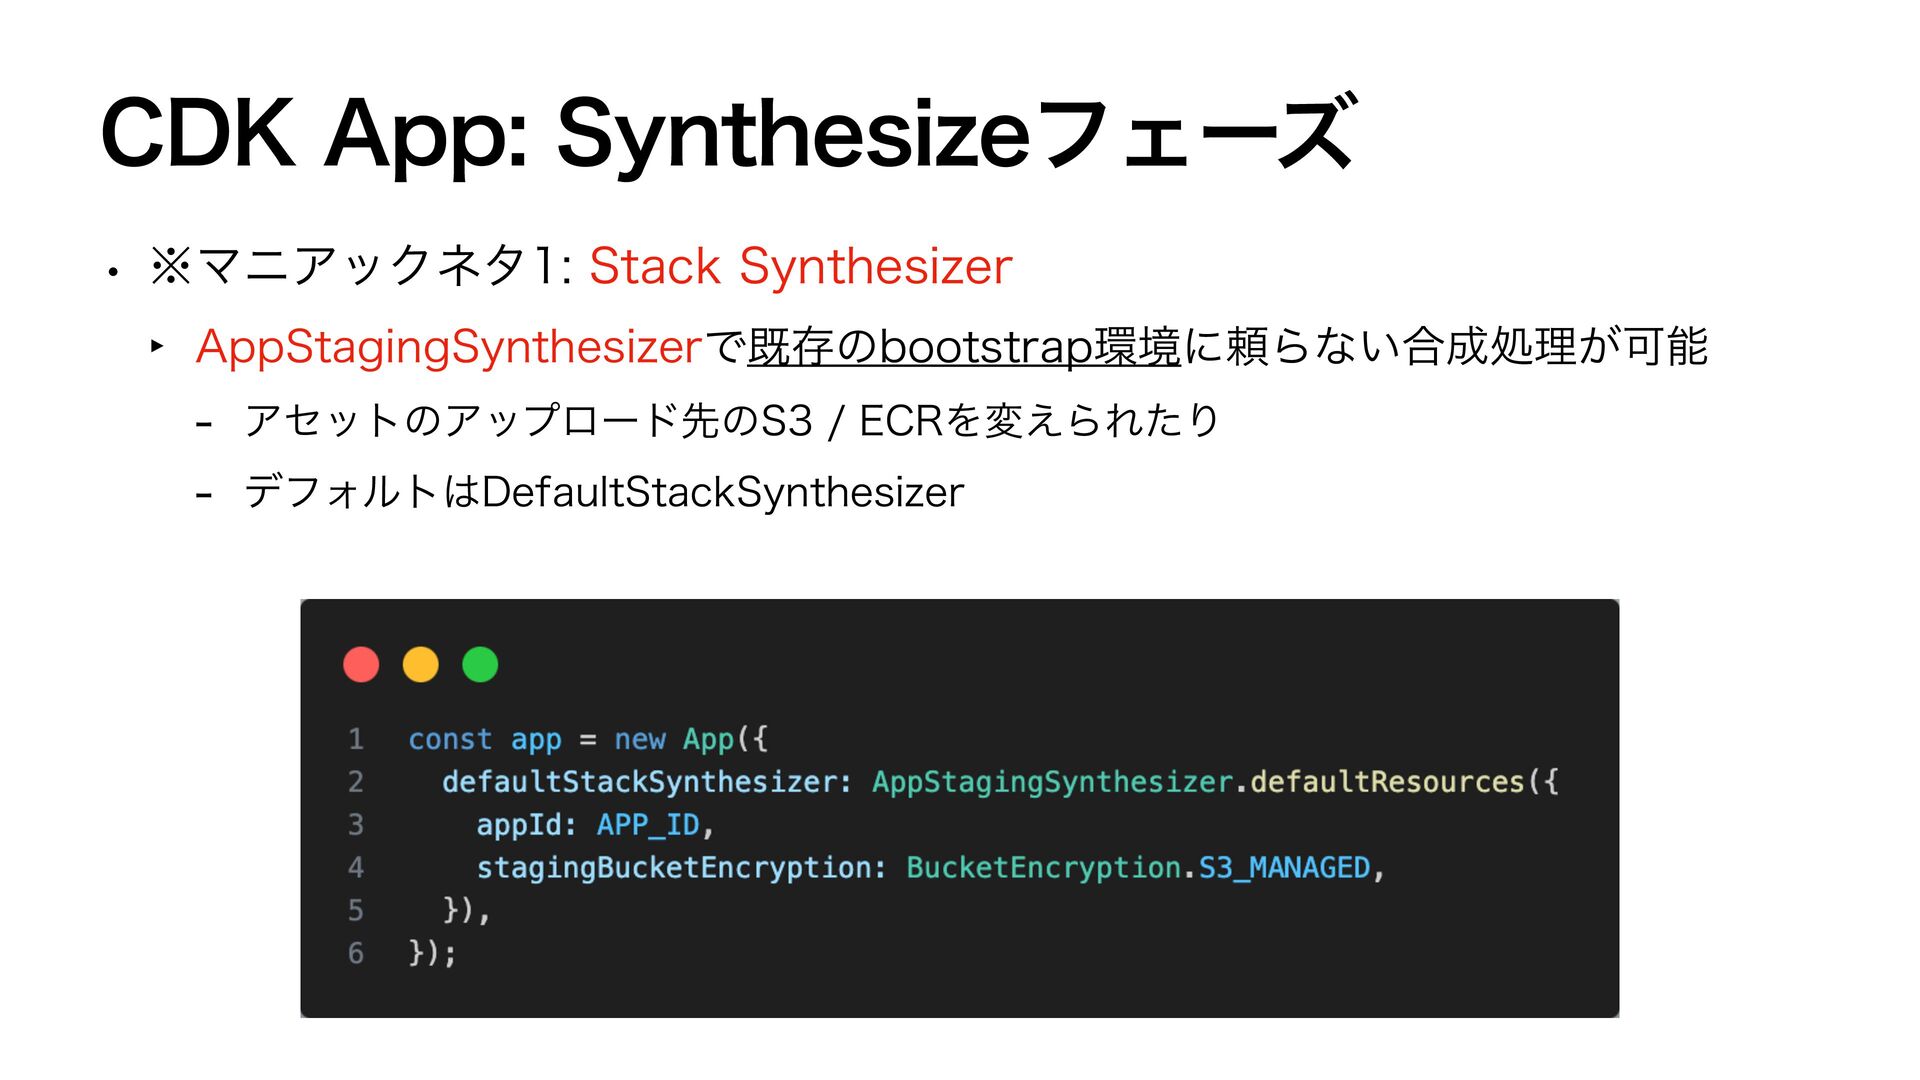Click code line number 5

point(355,911)
